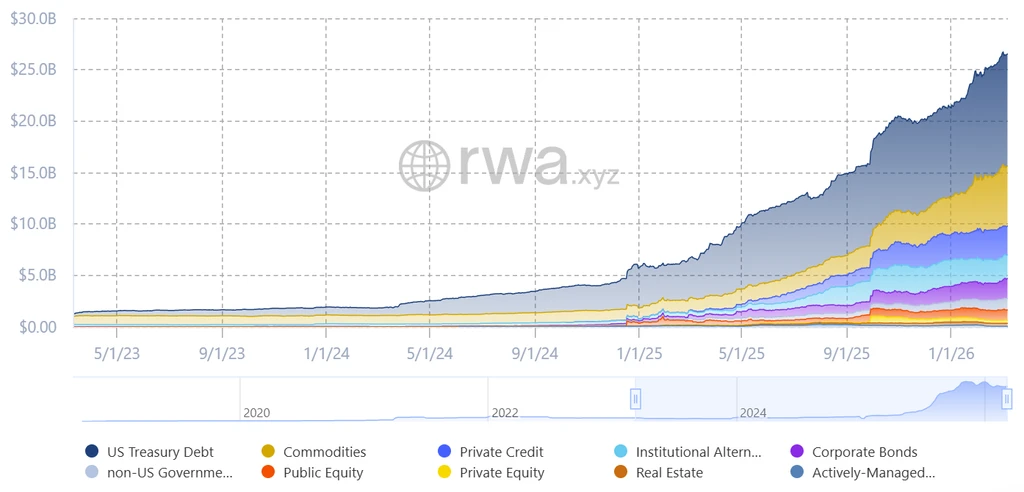Toggle Actively-Managed... legend item
This screenshot has width=1024, height=492.
(863, 472)
